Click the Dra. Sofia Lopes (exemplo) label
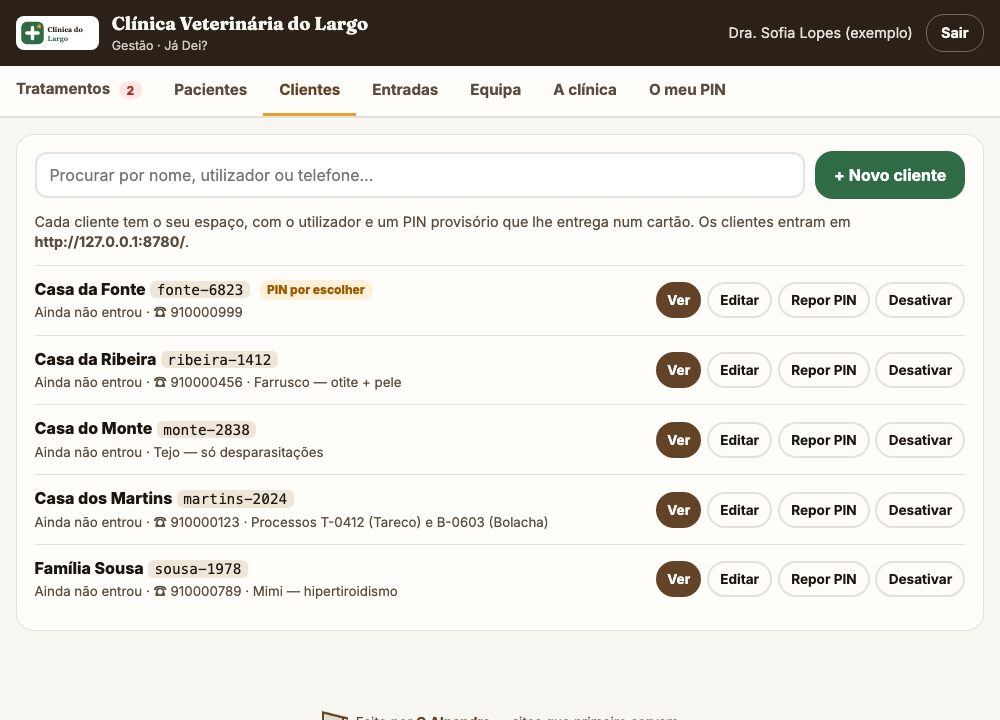The height and width of the screenshot is (720, 1000). (820, 33)
